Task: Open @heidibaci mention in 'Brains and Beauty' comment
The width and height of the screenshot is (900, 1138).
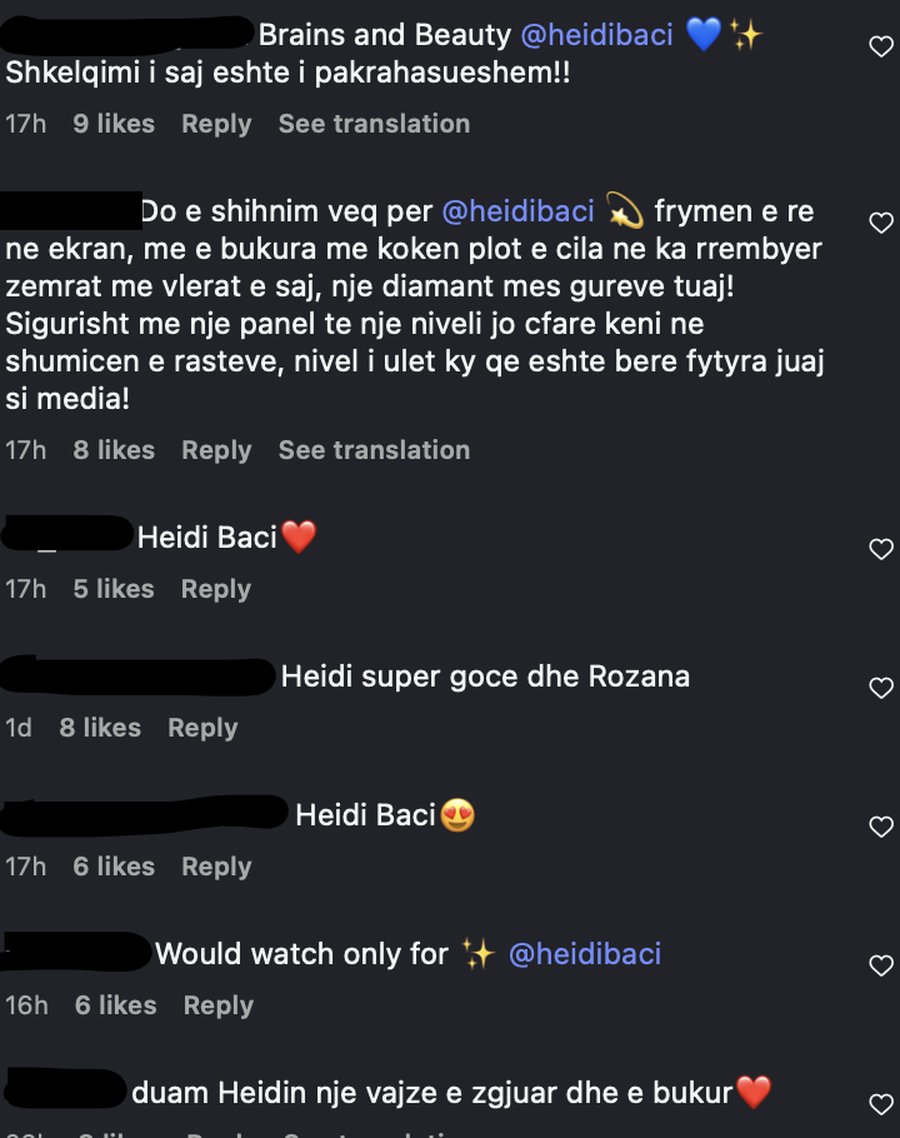Action: [597, 35]
